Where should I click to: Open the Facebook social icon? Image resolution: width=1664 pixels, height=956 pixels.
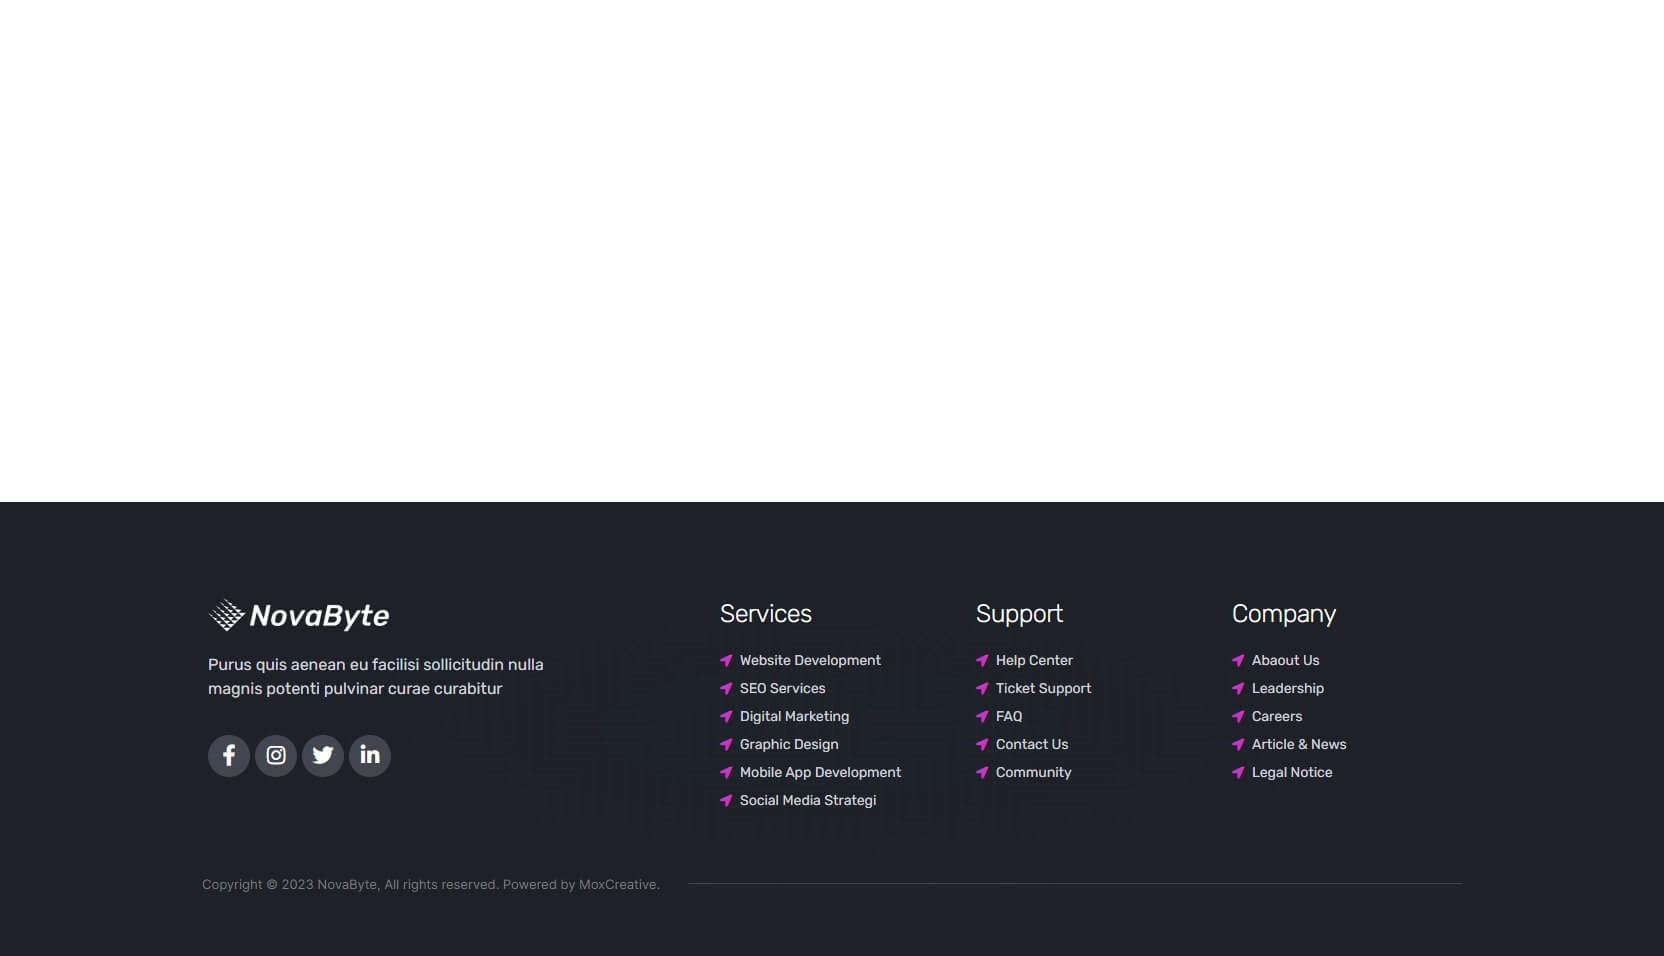tap(228, 756)
